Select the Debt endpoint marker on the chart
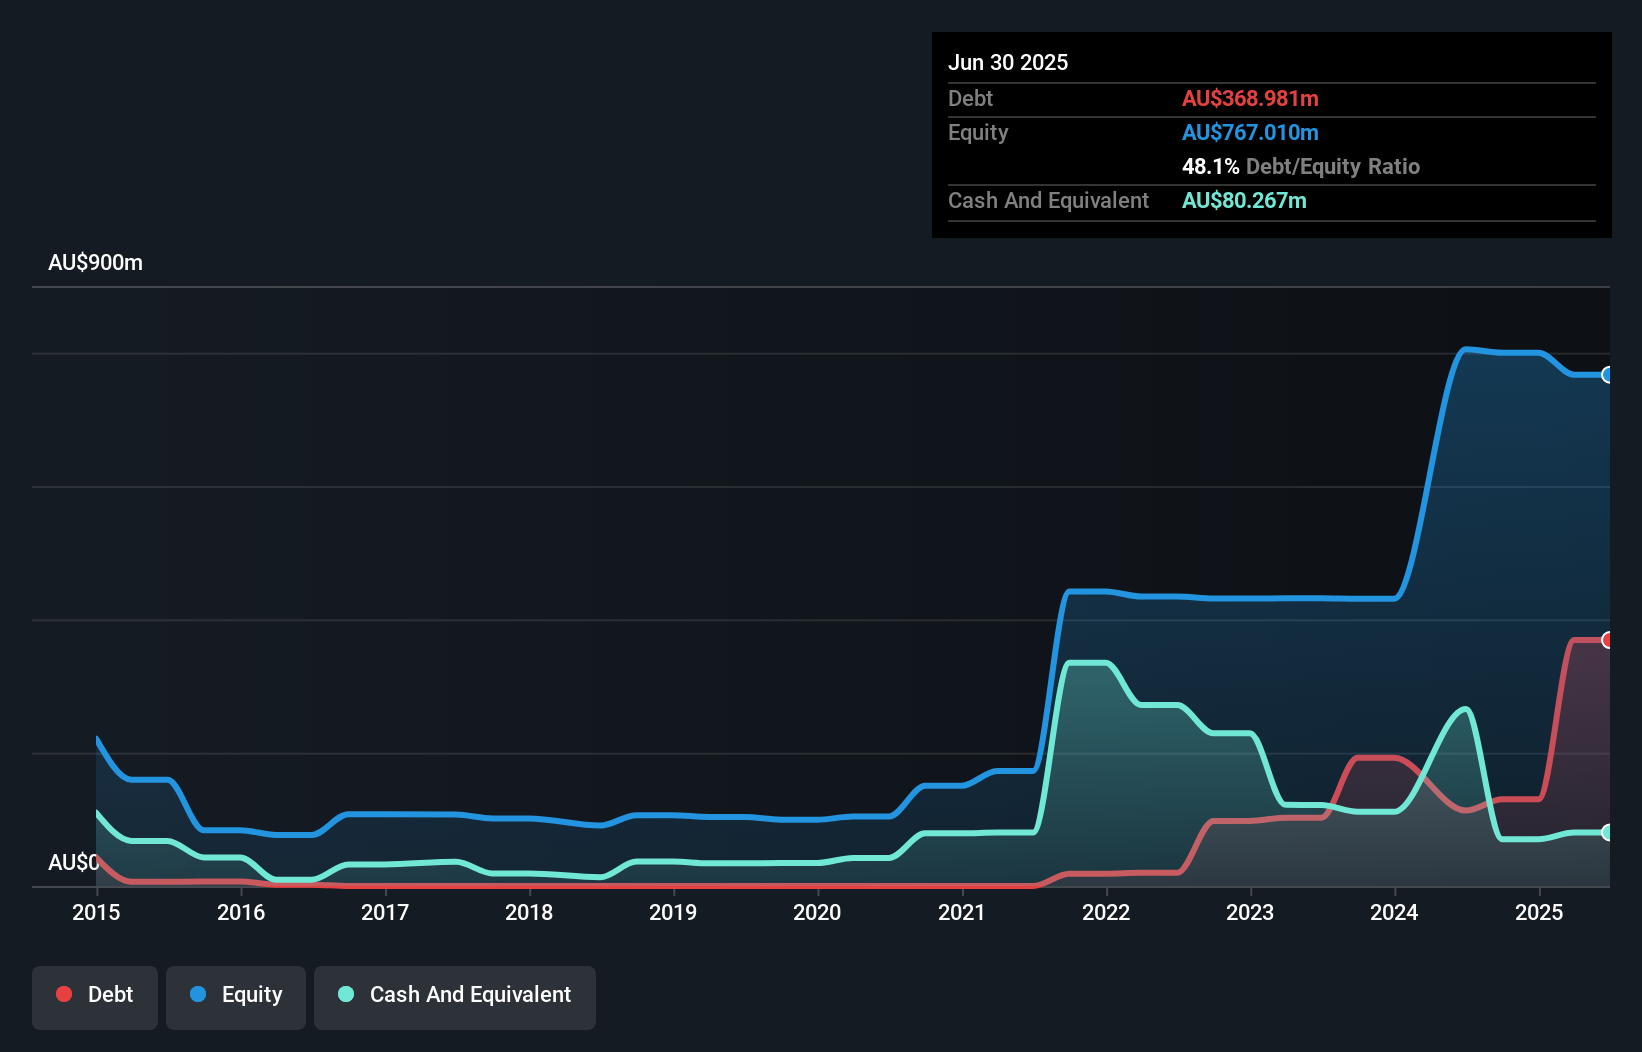The height and width of the screenshot is (1052, 1642). (x=1608, y=639)
